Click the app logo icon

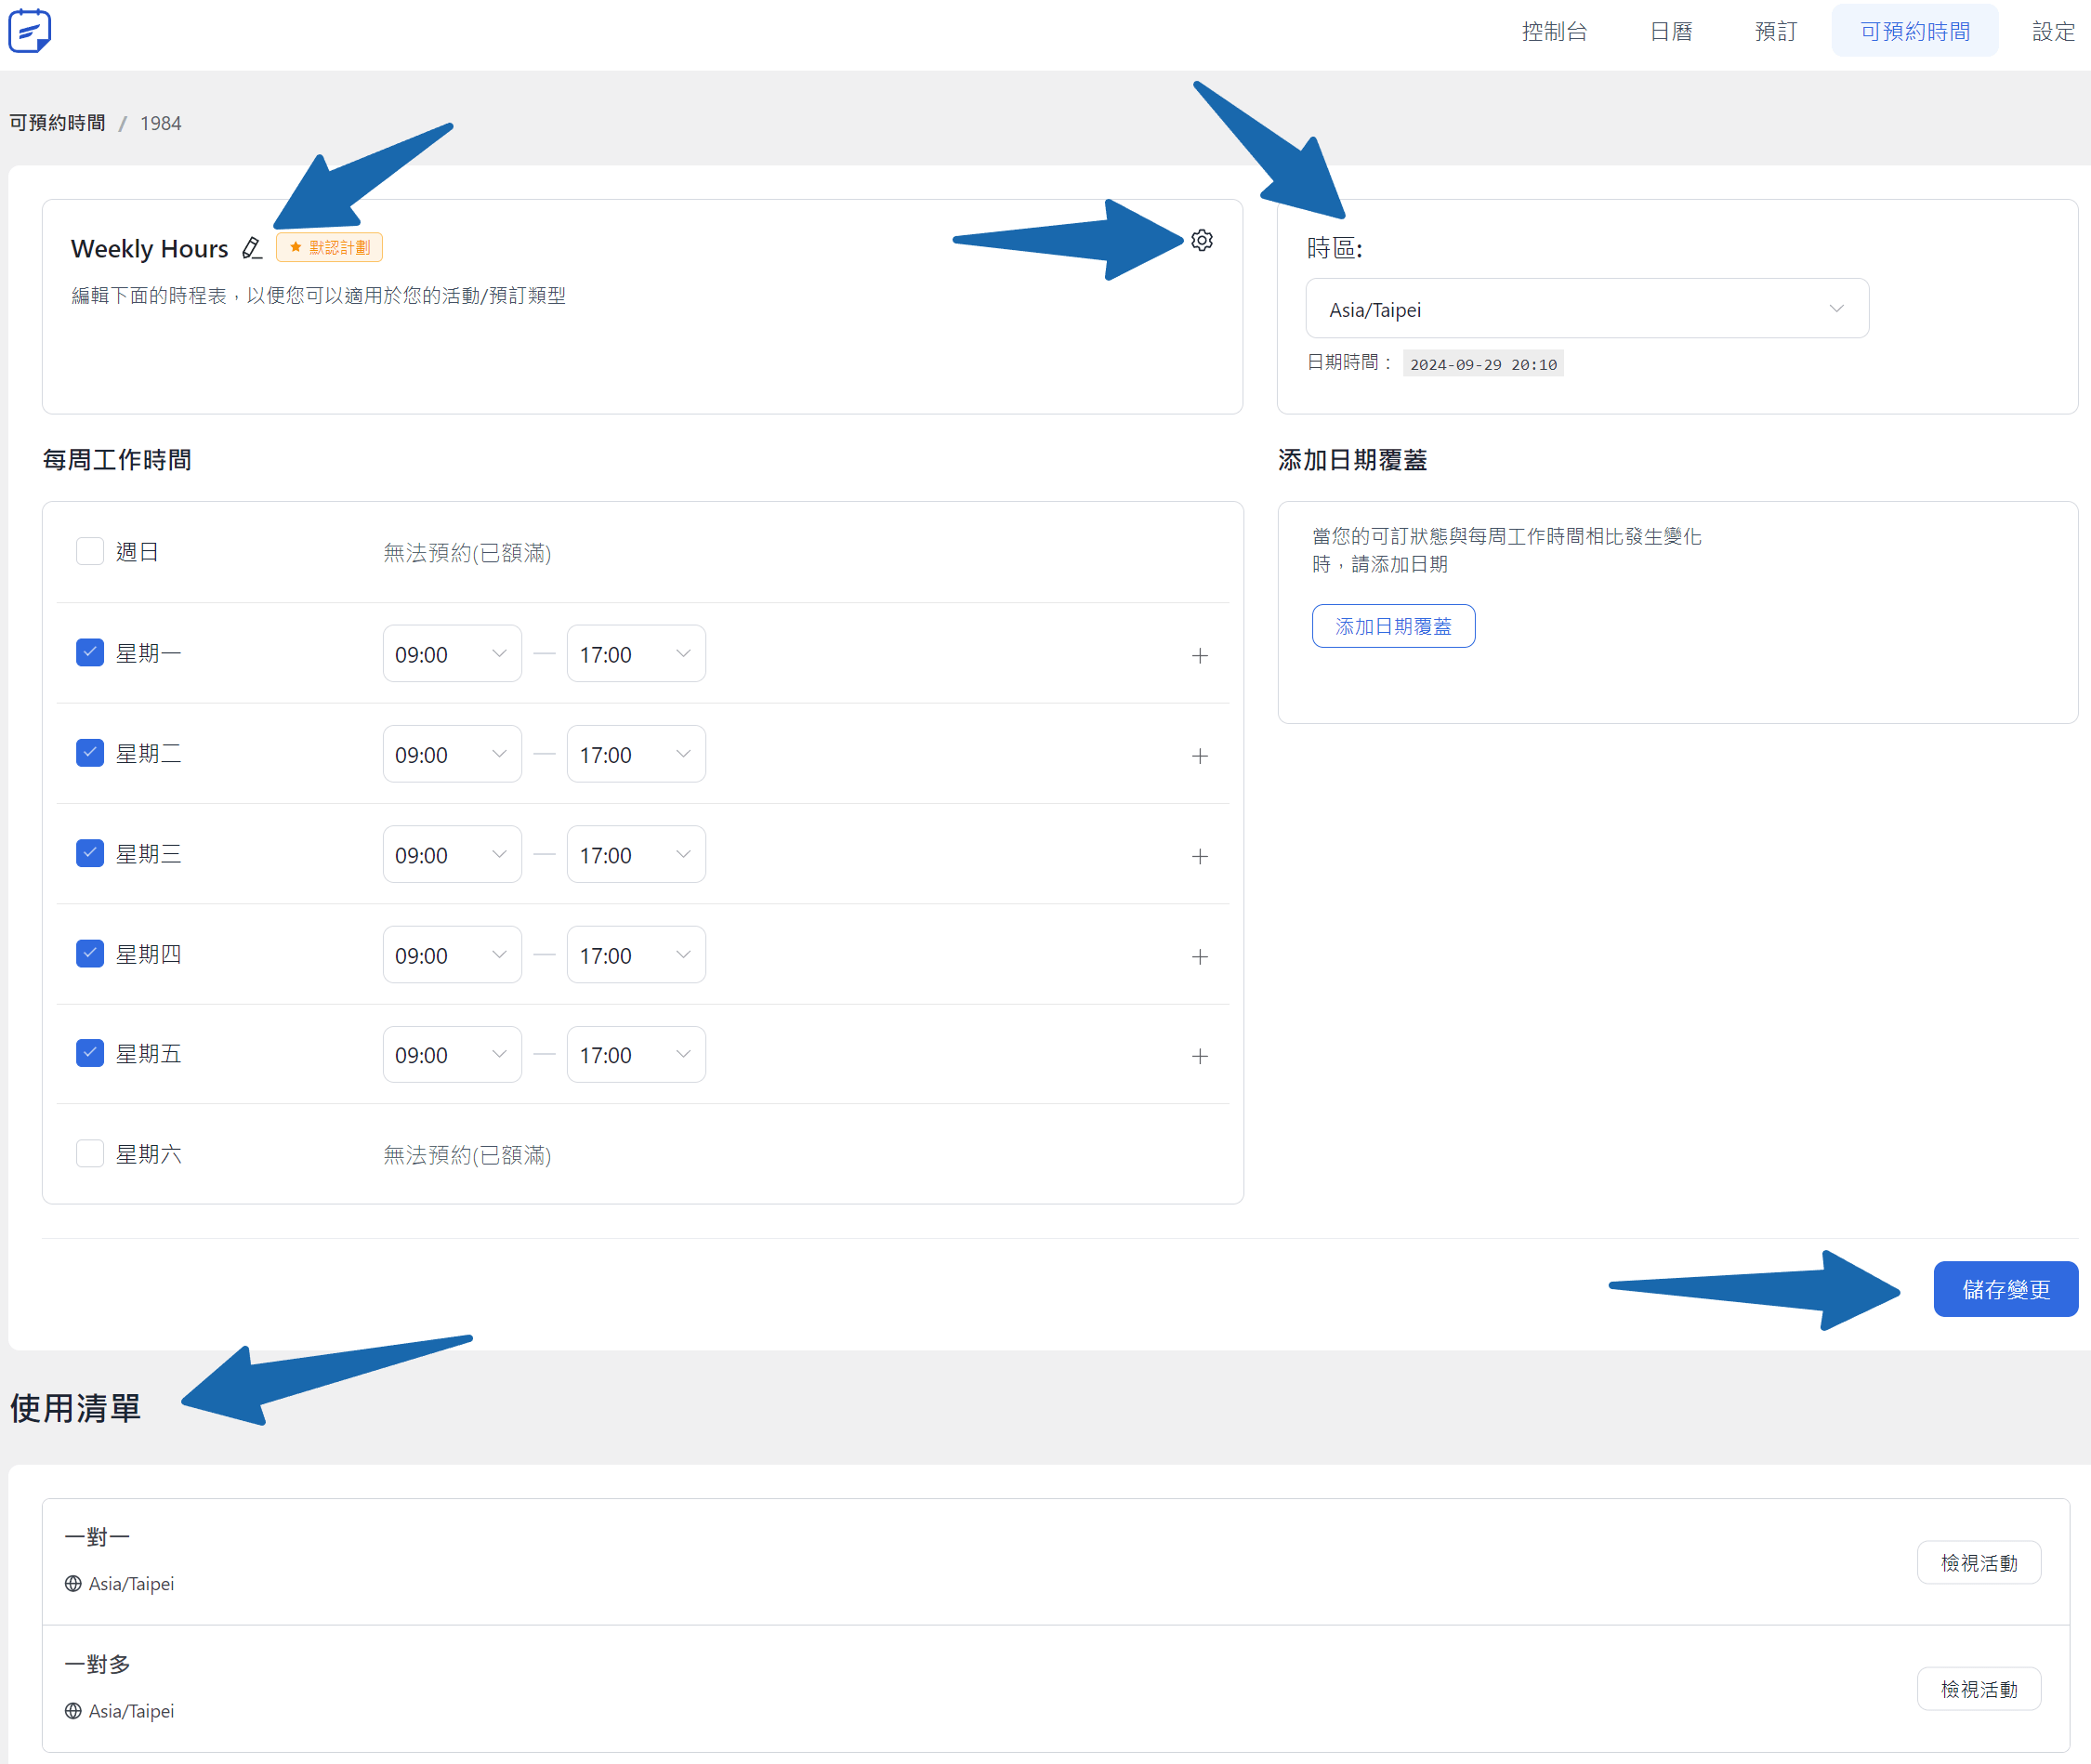(30, 30)
